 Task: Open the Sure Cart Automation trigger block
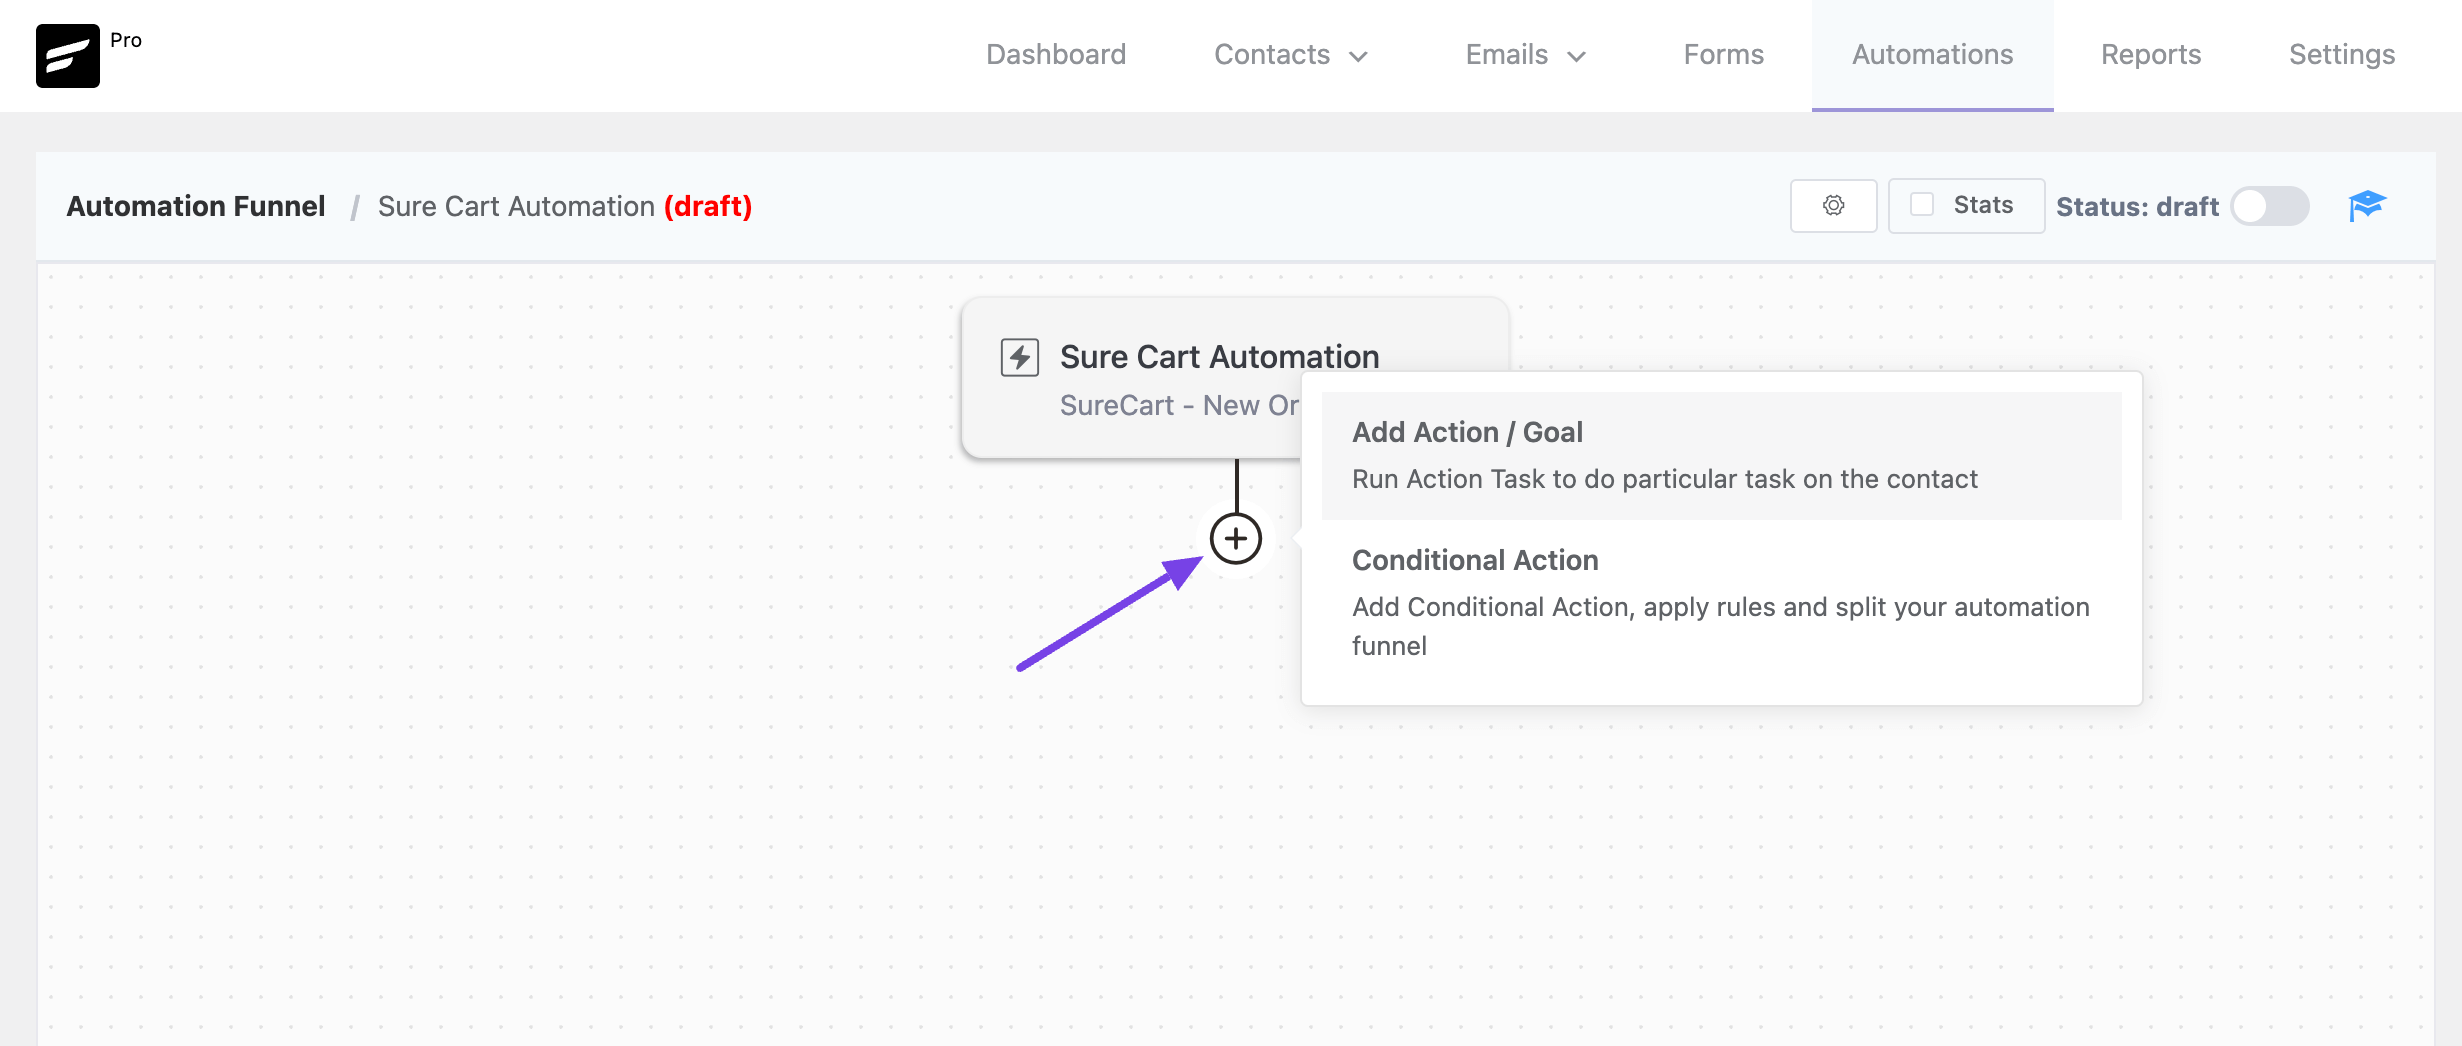[1235, 378]
